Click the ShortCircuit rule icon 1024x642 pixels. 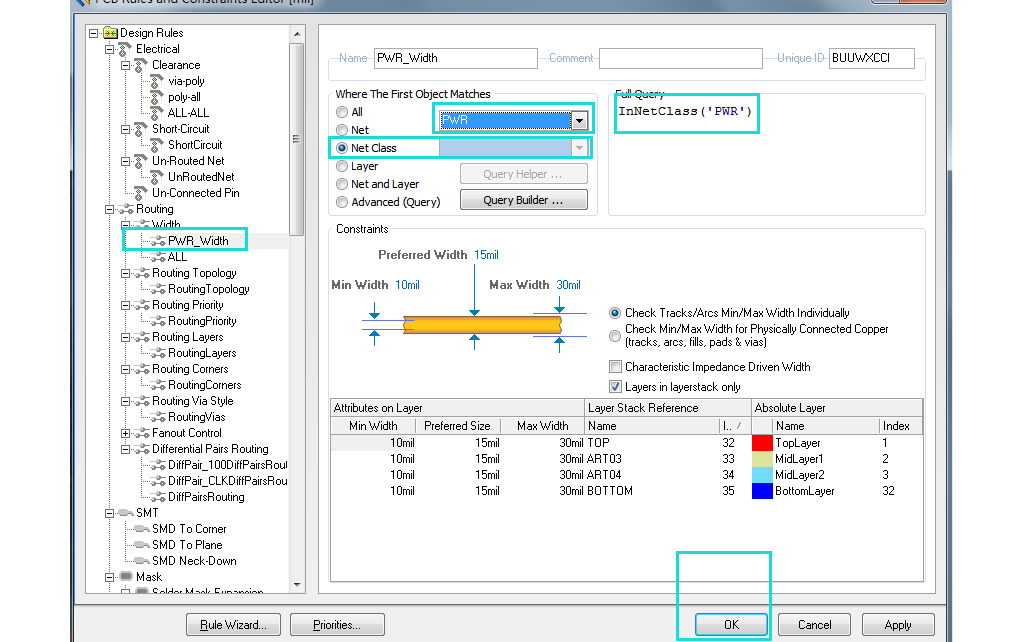coord(157,145)
